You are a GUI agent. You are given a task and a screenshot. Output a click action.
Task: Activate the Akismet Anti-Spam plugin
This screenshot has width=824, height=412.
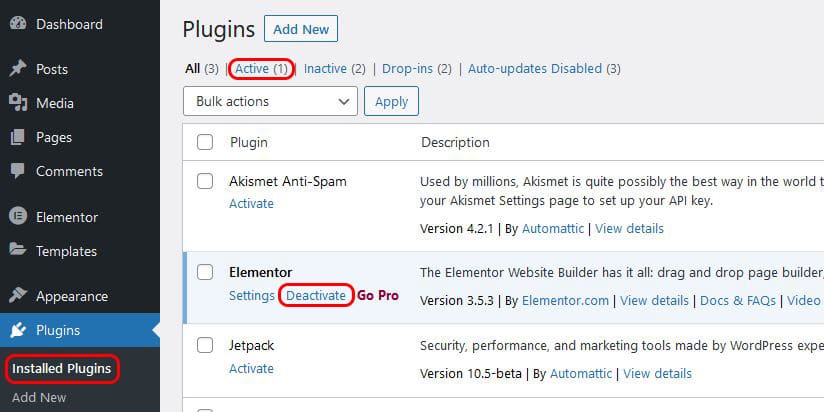point(251,203)
